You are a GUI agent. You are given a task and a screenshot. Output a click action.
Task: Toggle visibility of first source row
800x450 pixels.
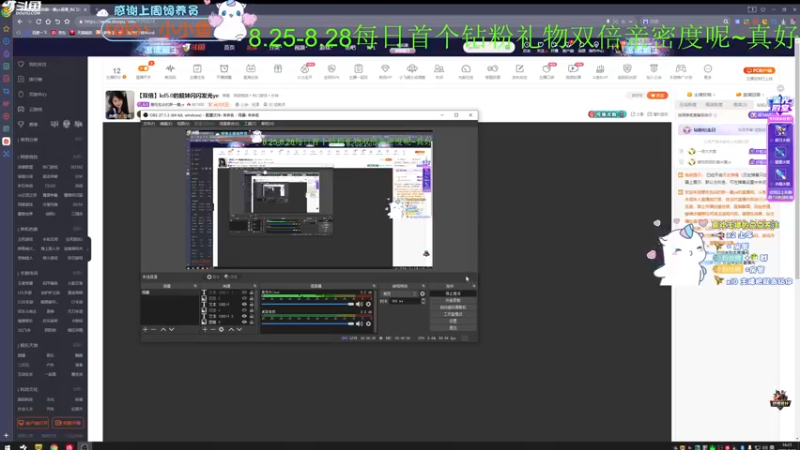coord(244,293)
